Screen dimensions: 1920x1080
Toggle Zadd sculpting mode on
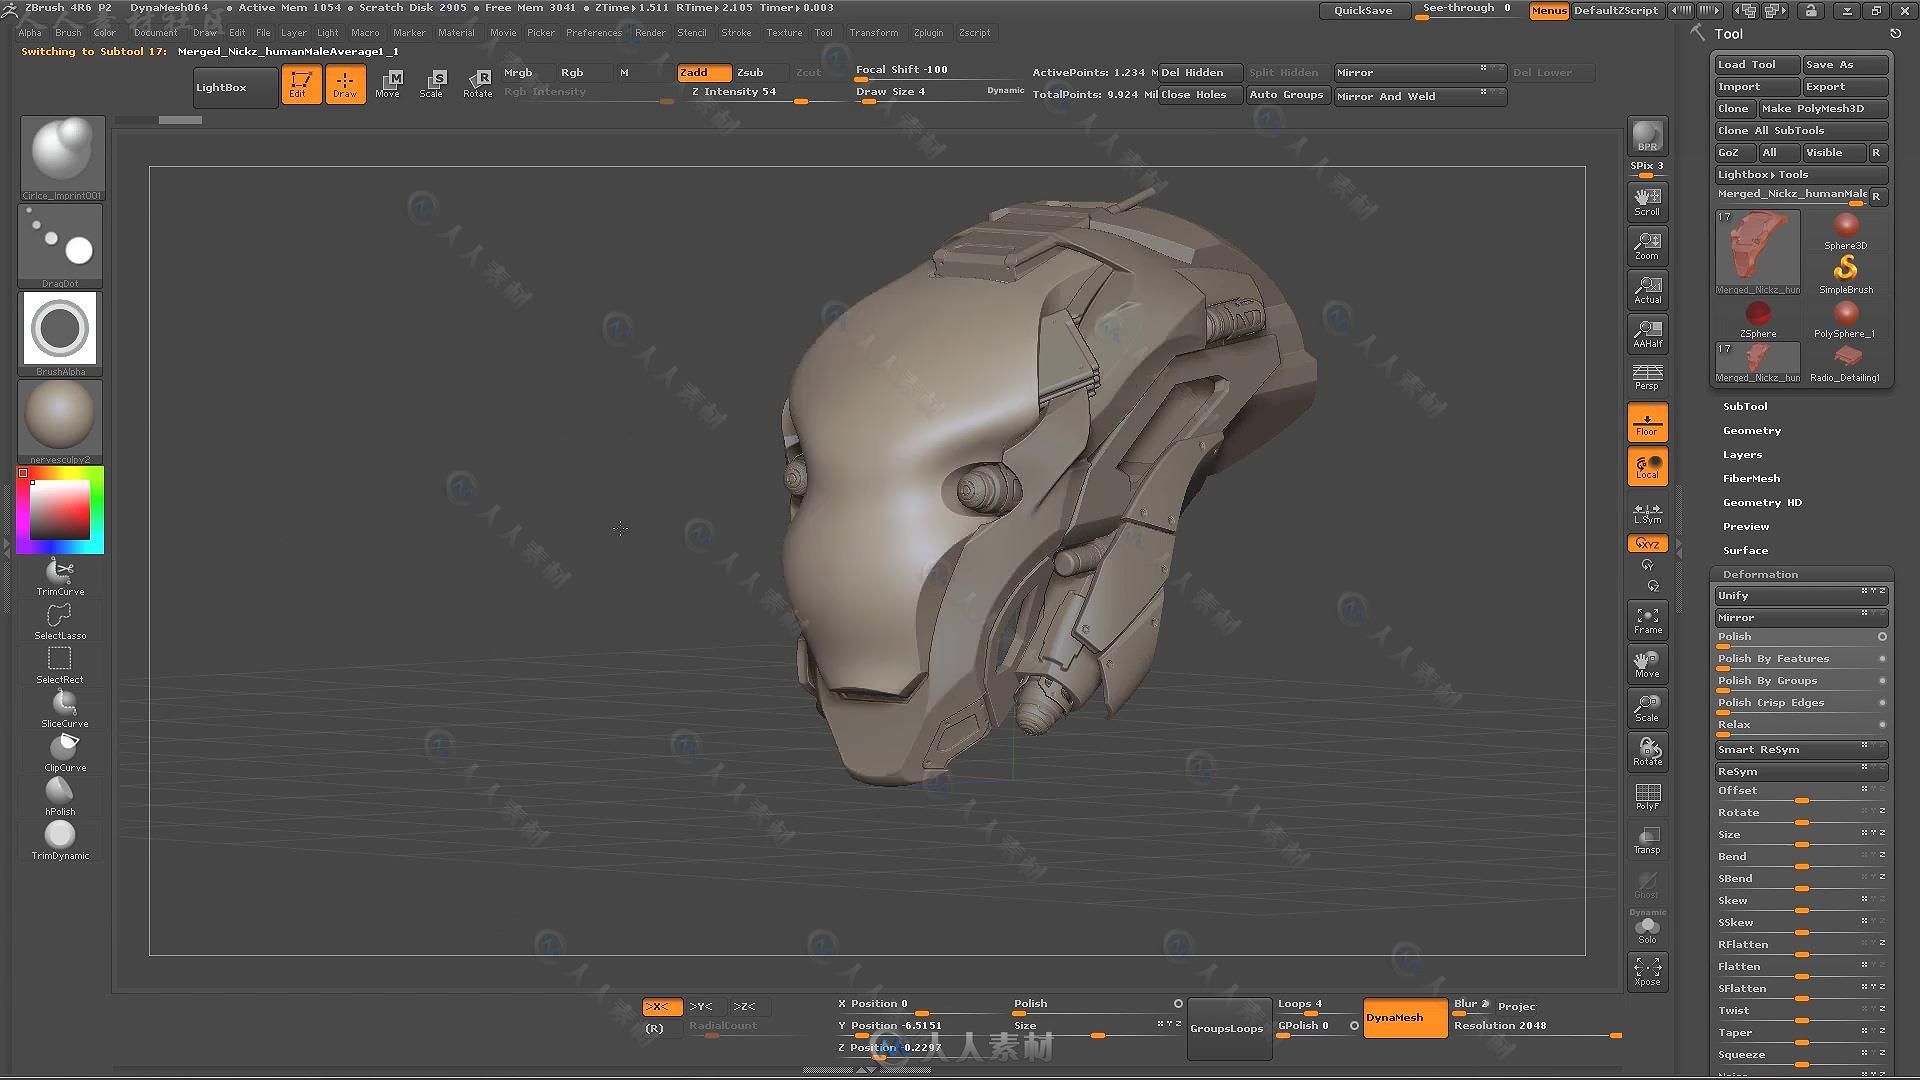click(x=696, y=71)
